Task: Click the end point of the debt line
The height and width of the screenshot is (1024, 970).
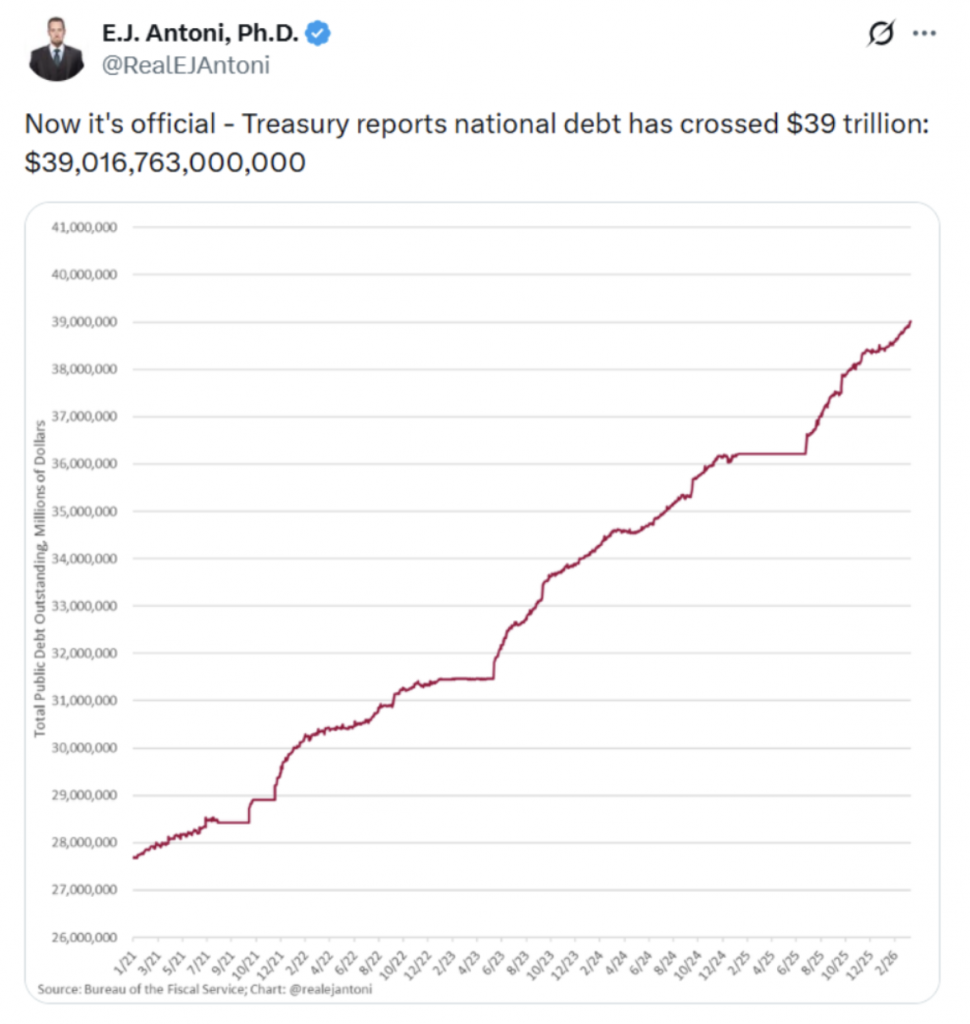Action: tap(910, 321)
